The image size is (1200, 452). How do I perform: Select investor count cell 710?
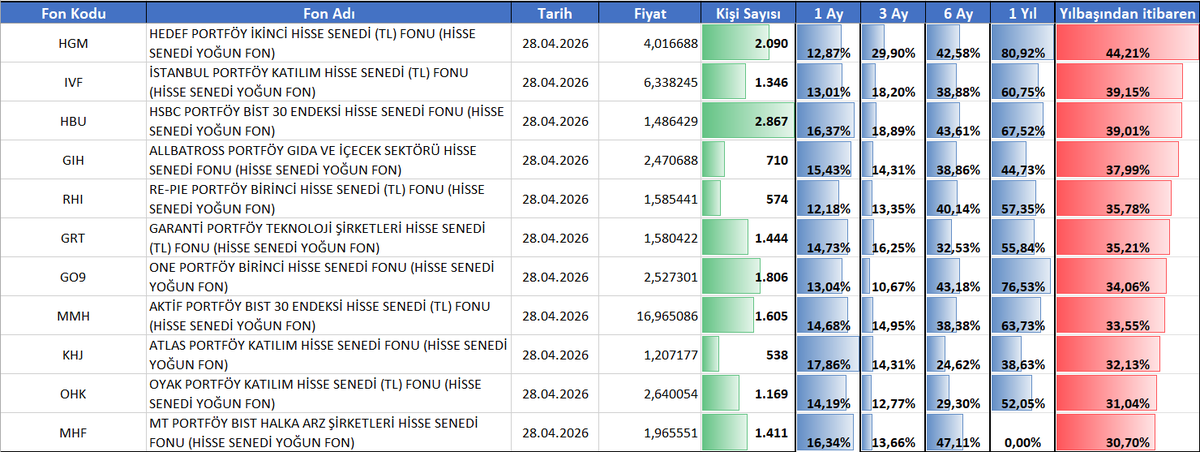748,160
